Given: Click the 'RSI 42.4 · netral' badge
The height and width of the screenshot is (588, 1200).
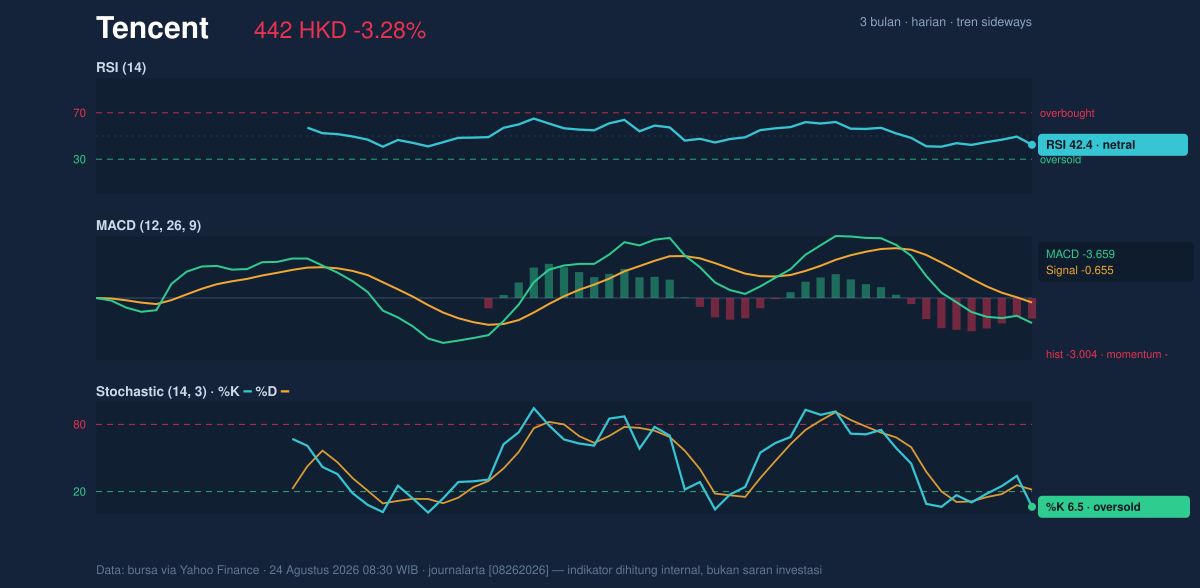Looking at the screenshot, I should [1113, 145].
